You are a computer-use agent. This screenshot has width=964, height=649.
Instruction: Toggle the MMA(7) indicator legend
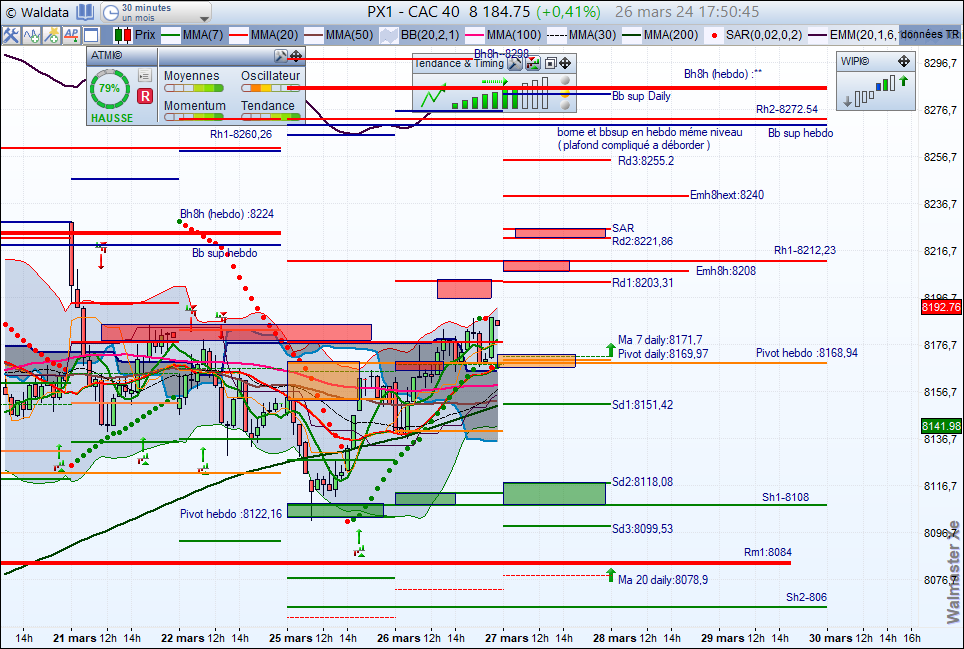pos(192,35)
